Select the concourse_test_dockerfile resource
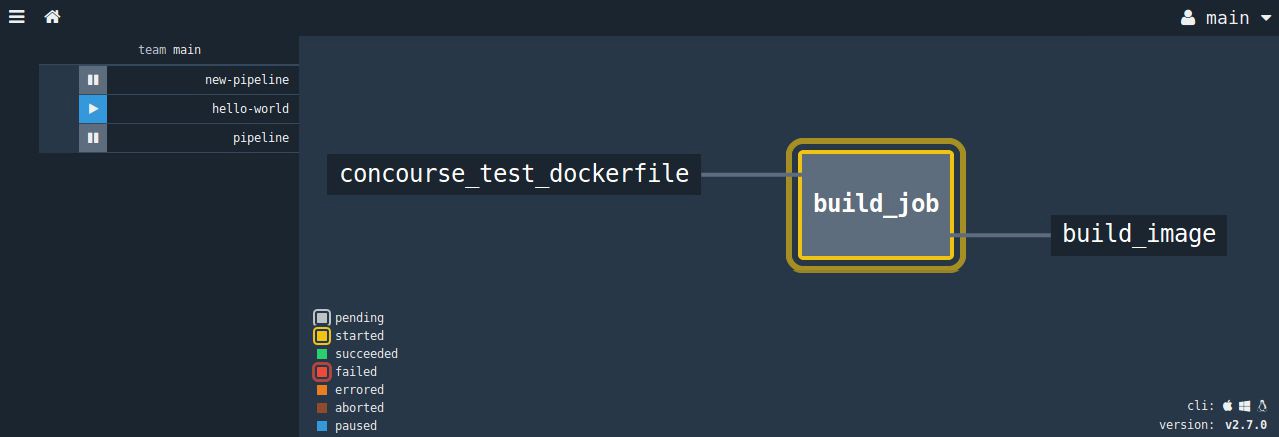 coord(514,174)
